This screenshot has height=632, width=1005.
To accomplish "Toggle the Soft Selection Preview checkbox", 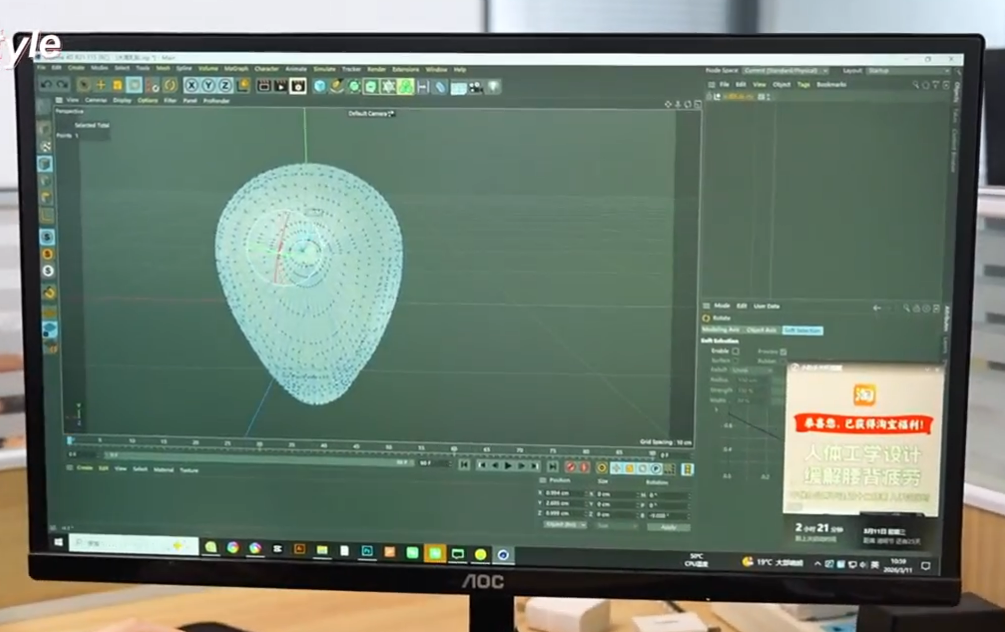I will pyautogui.click(x=783, y=352).
